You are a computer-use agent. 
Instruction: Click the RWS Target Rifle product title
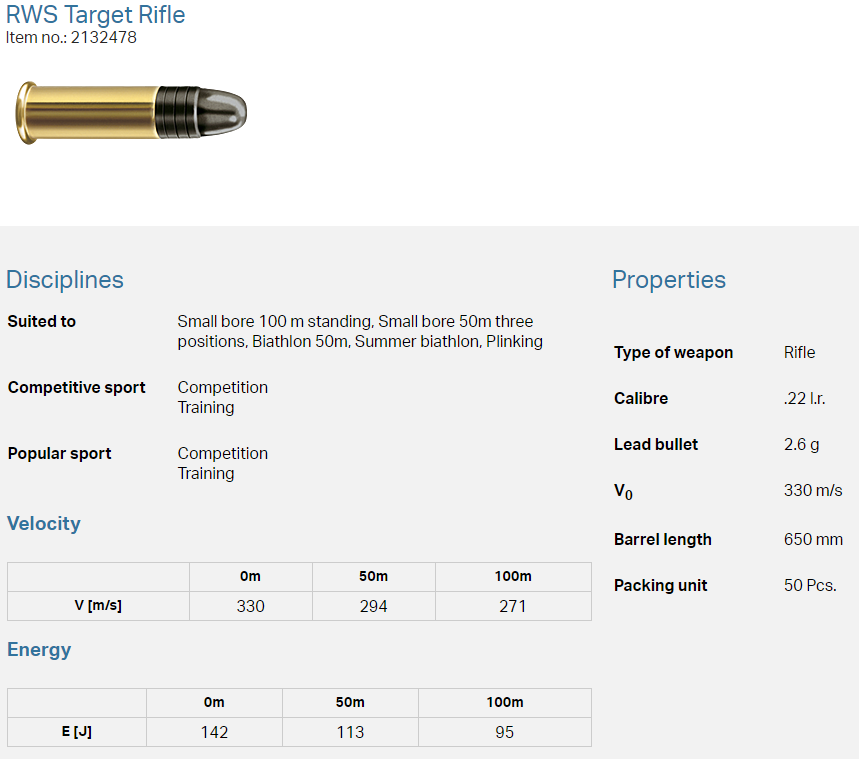coord(95,15)
